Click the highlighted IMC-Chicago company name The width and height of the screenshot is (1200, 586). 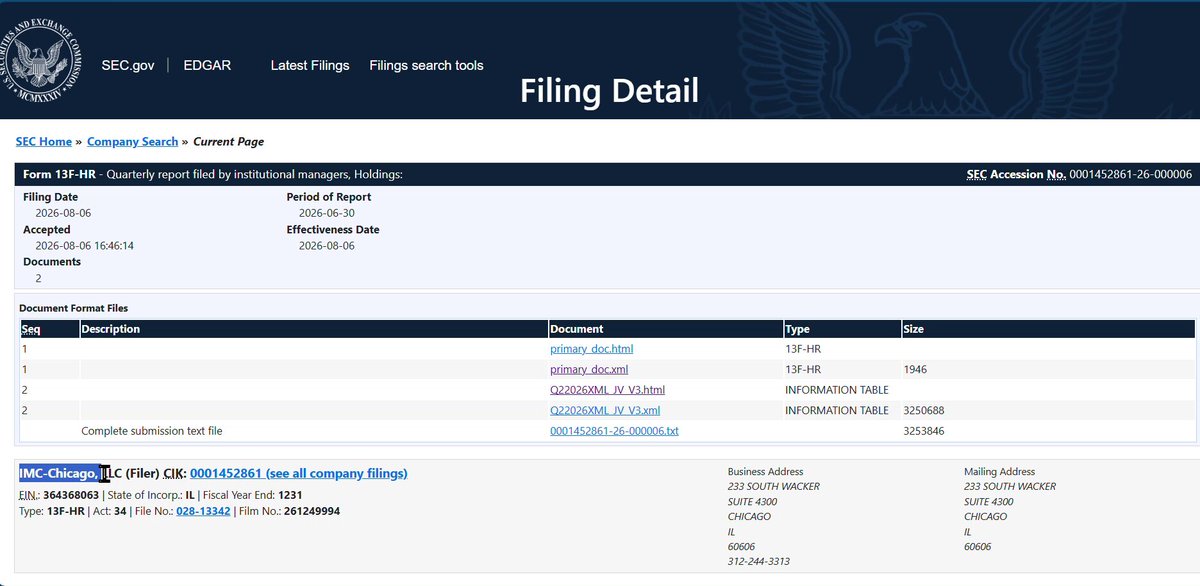pyautogui.click(x=59, y=473)
